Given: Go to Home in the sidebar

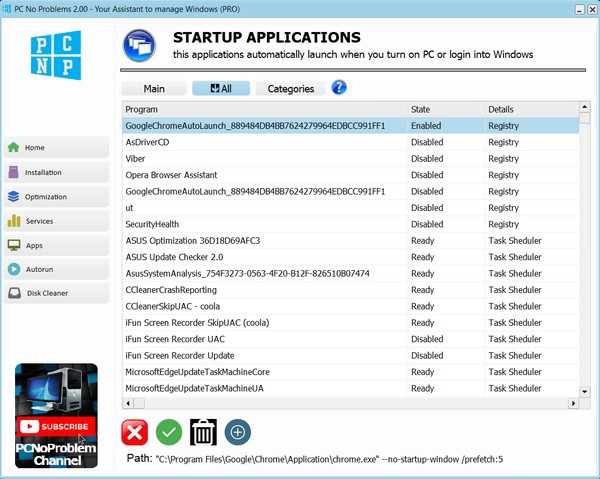Looking at the screenshot, I should (x=56, y=147).
